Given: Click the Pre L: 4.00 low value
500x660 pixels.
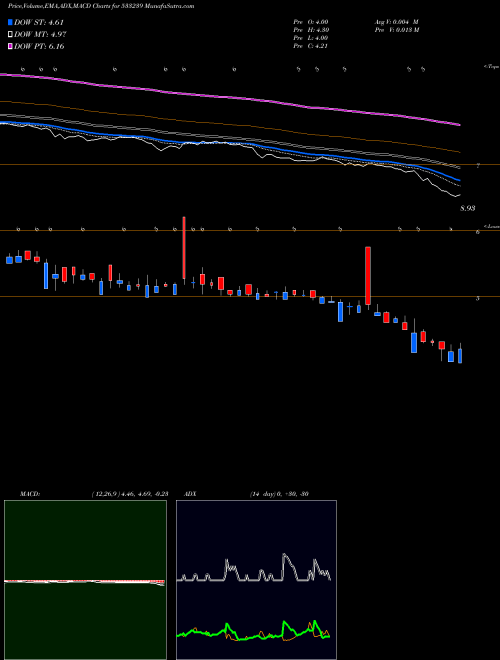Looking at the screenshot, I should click(311, 38).
